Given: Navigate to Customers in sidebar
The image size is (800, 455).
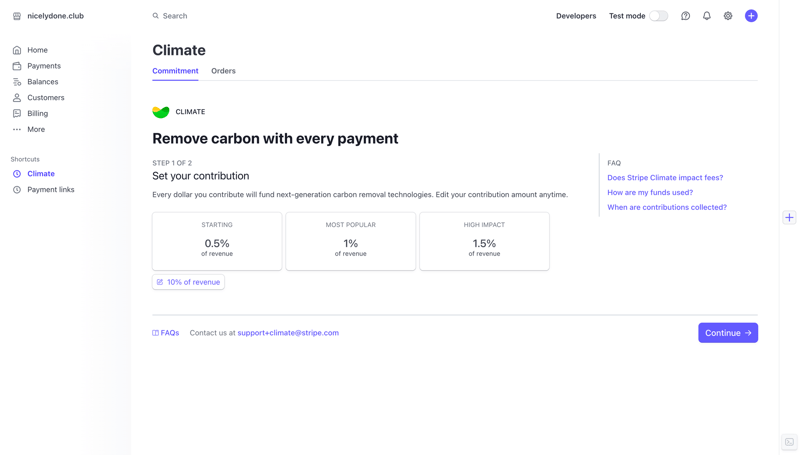Looking at the screenshot, I should tap(46, 97).
